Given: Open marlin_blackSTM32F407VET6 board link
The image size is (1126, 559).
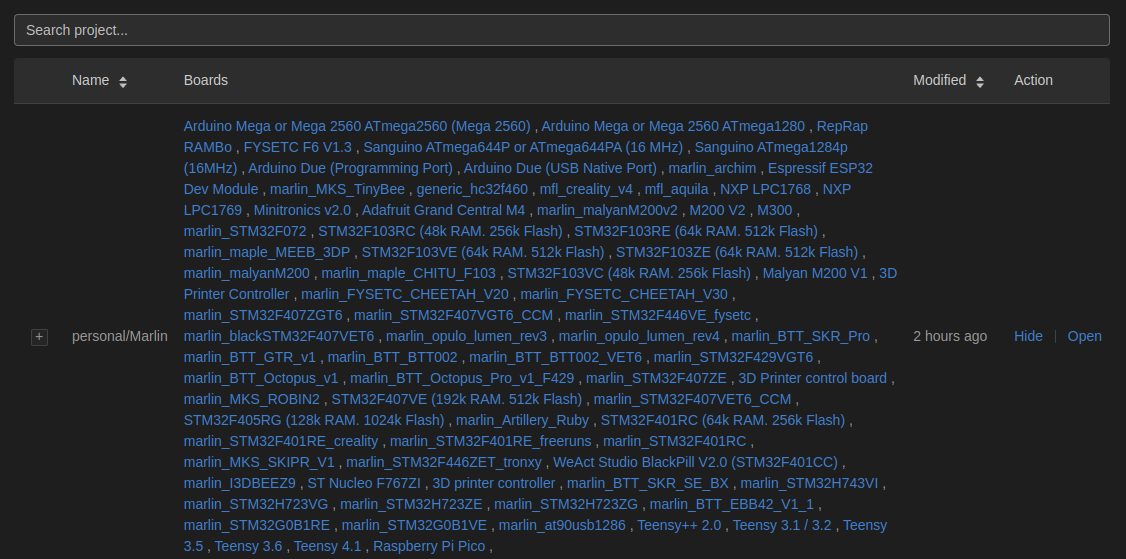Looking at the screenshot, I should coord(279,336).
